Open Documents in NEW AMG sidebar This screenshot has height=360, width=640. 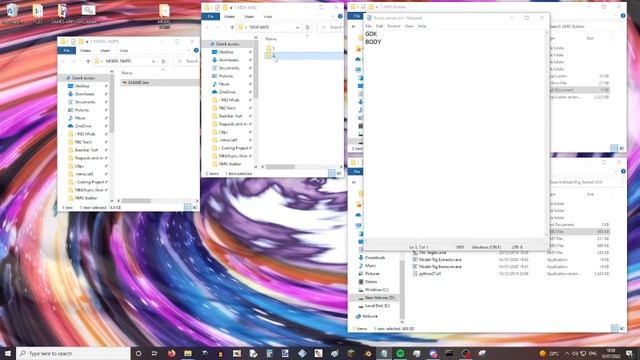tap(229, 68)
